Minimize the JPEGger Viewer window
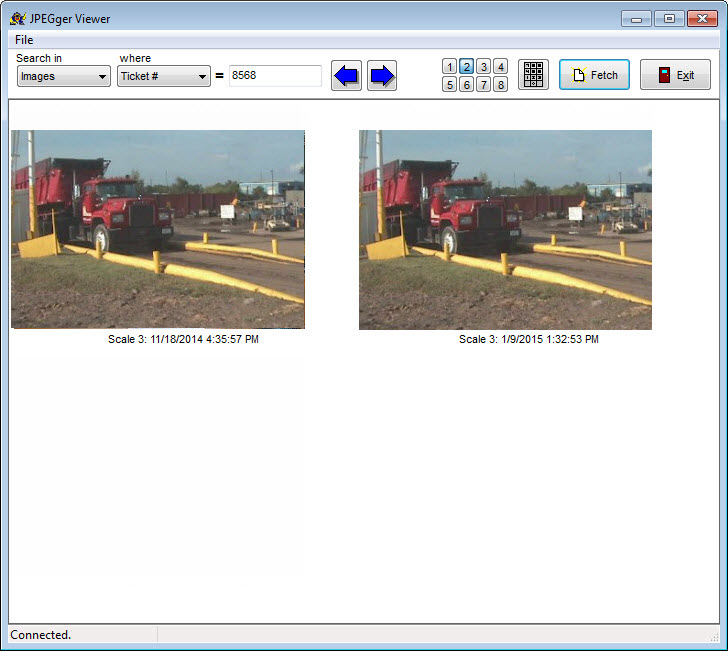Image resolution: width=728 pixels, height=651 pixels. tap(636, 19)
